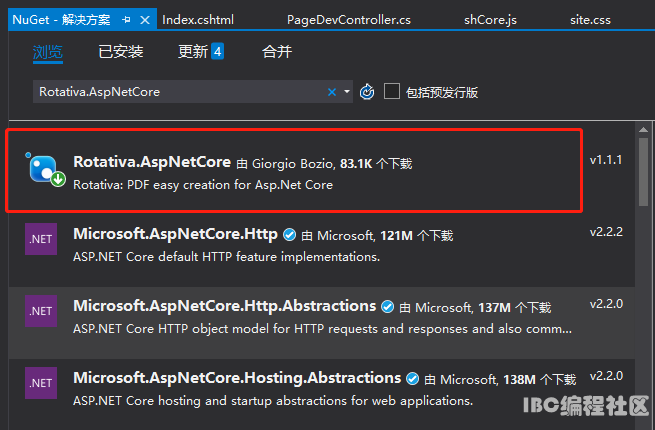This screenshot has height=430, width=655.
Task: Select the 浏览 (Browse) tab
Action: point(48,52)
